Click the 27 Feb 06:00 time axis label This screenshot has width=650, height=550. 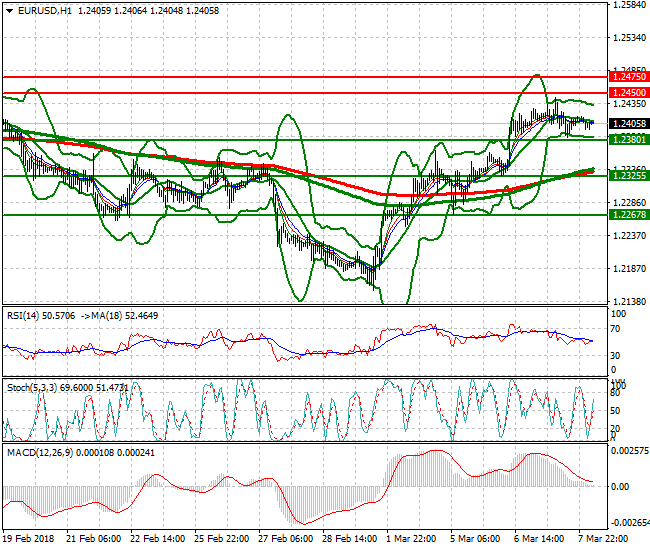(286, 538)
